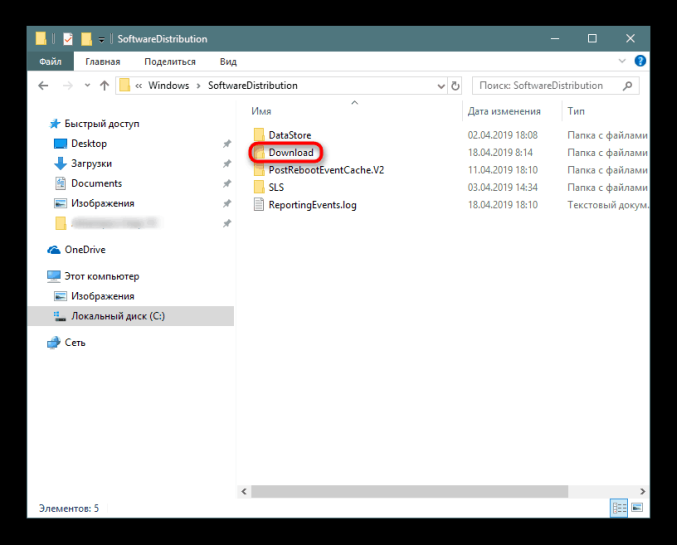Switch to large thumbnails view icon
This screenshot has height=545, width=677.
coord(637,507)
